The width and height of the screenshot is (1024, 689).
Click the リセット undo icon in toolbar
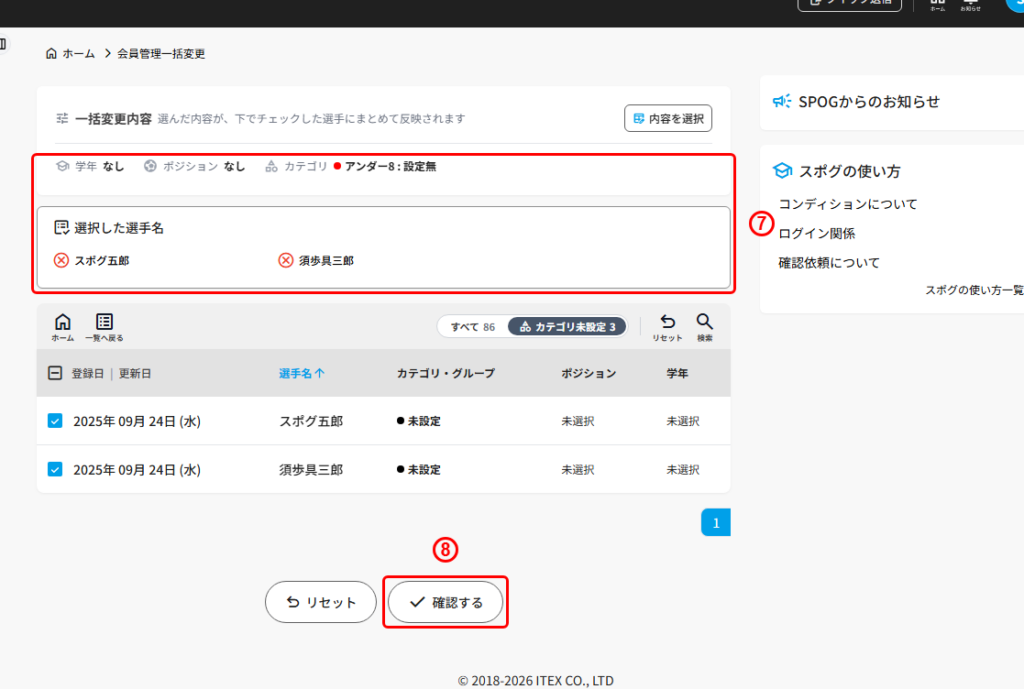[667, 321]
